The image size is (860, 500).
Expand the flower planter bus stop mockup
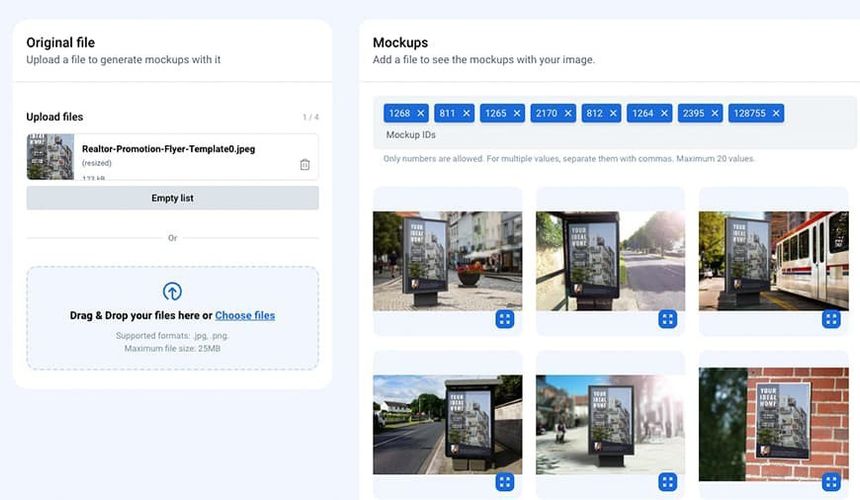pos(505,319)
